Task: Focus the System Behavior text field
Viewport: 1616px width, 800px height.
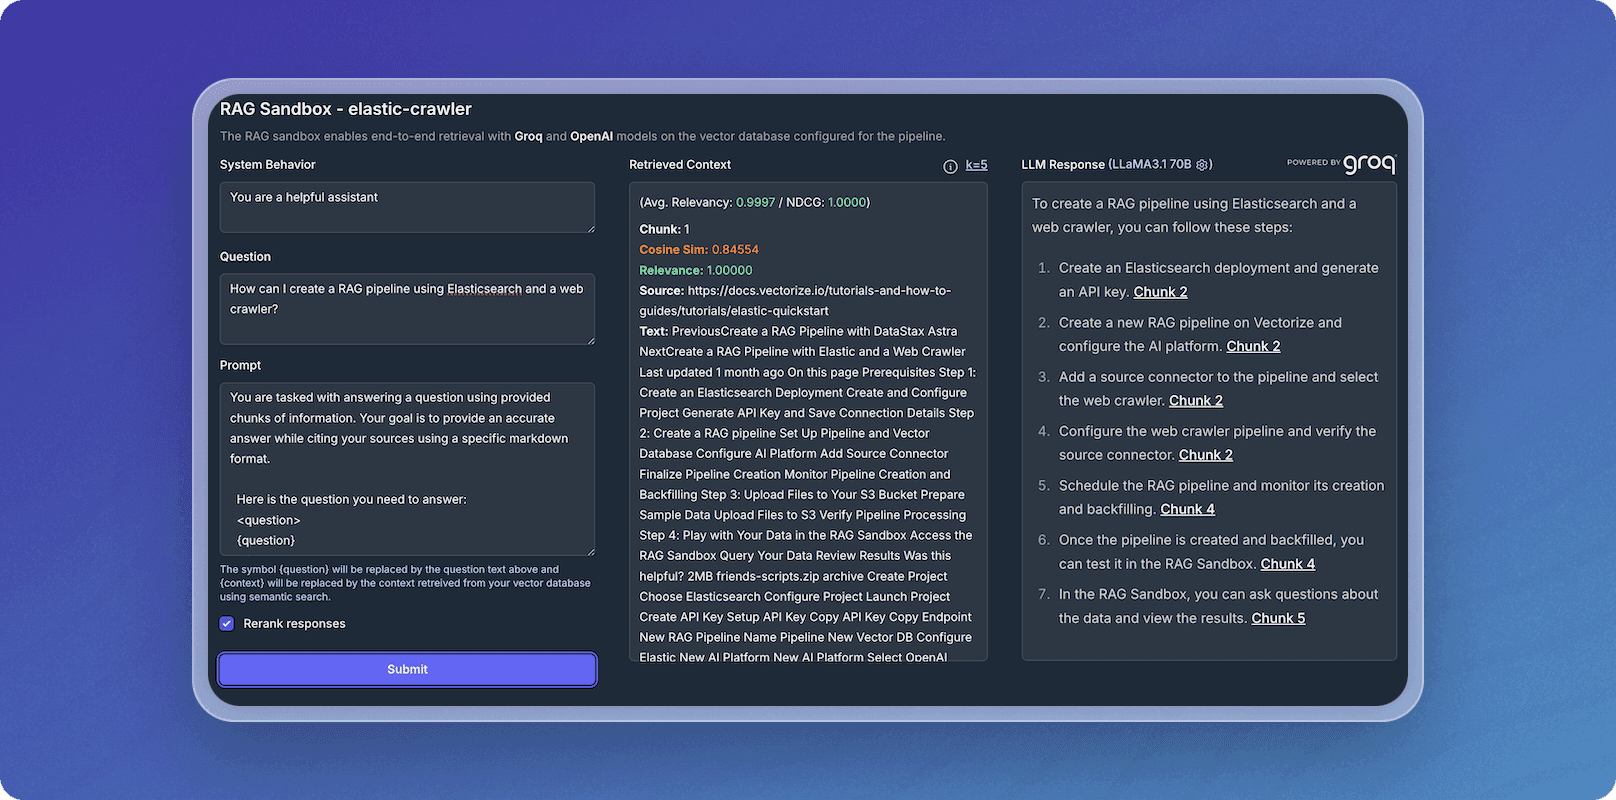Action: 406,207
